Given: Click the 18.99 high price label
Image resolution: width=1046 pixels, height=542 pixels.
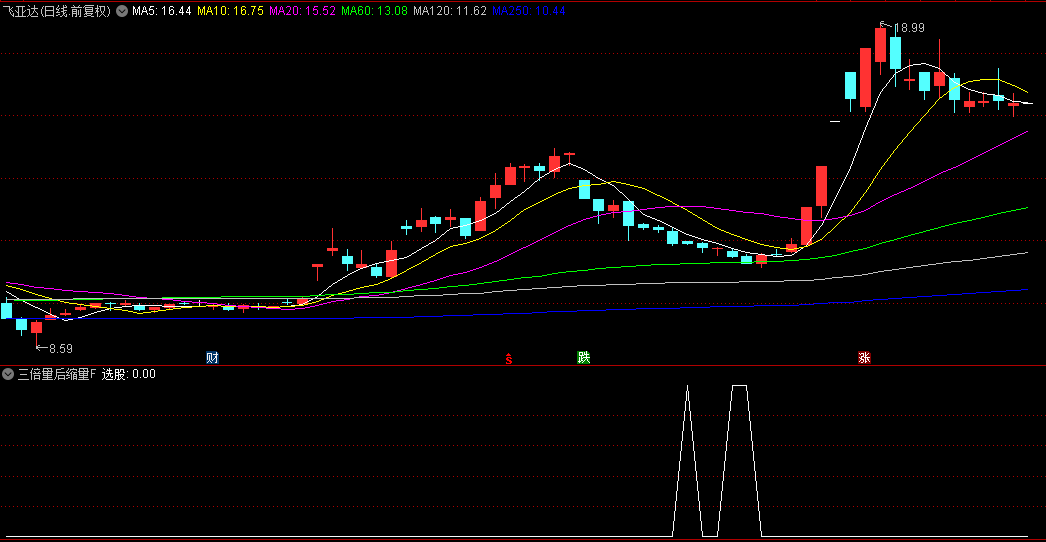Looking at the screenshot, I should click(909, 28).
